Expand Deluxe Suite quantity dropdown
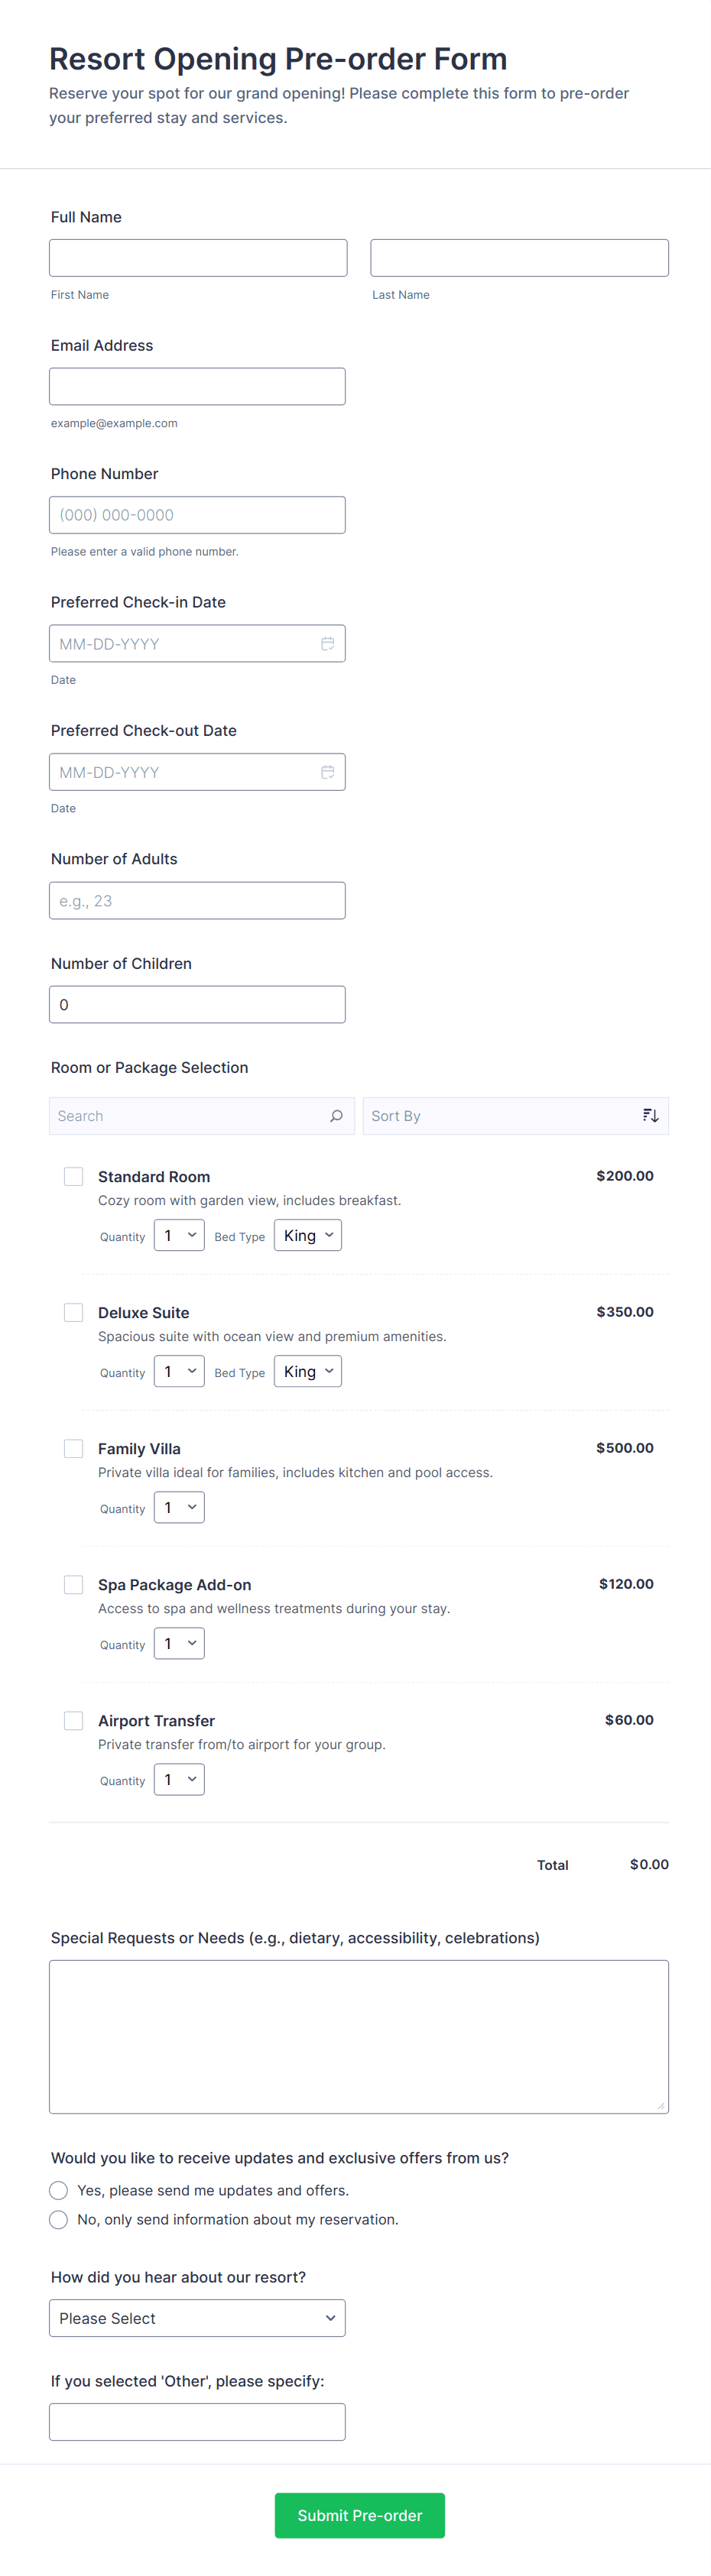This screenshot has width=711, height=2576. 179,1372
